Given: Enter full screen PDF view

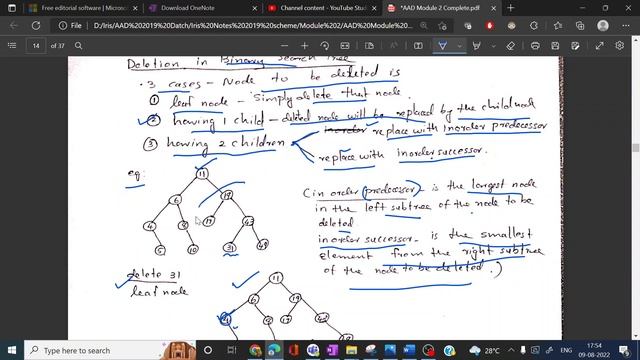Looking at the screenshot, I should tap(600, 46).
